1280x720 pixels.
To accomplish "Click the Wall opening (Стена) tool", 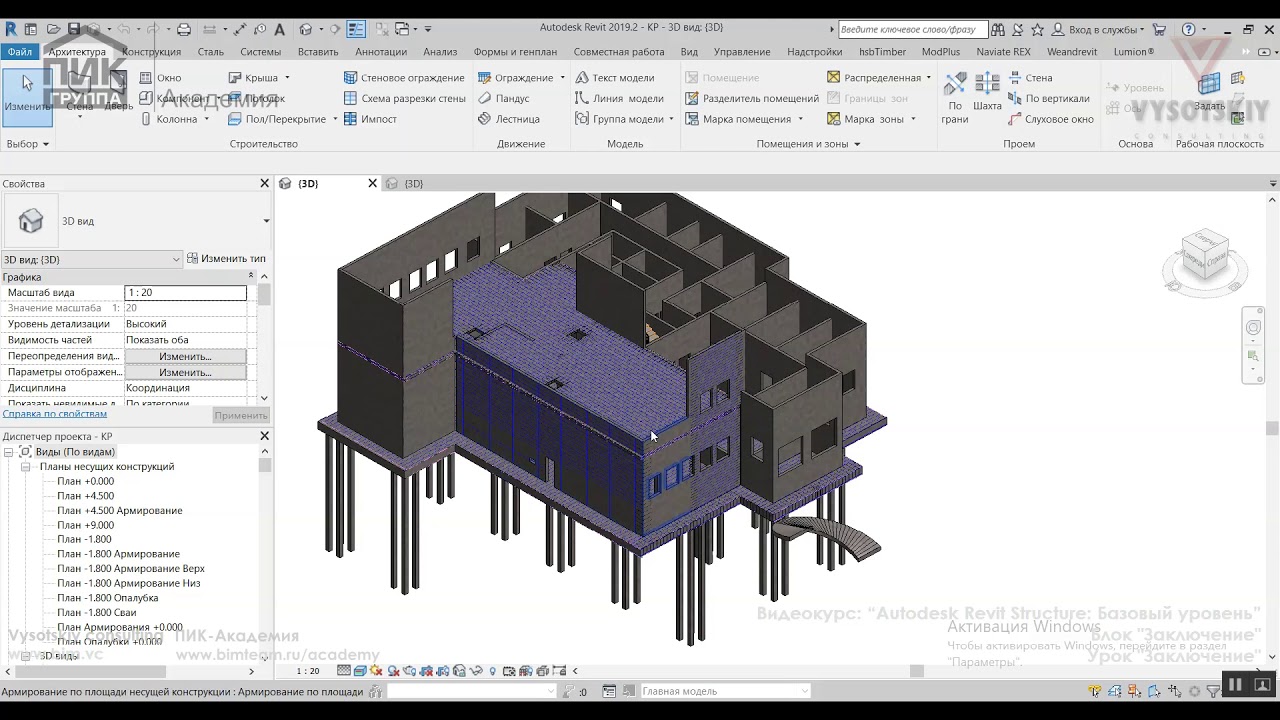I will click(x=1030, y=78).
